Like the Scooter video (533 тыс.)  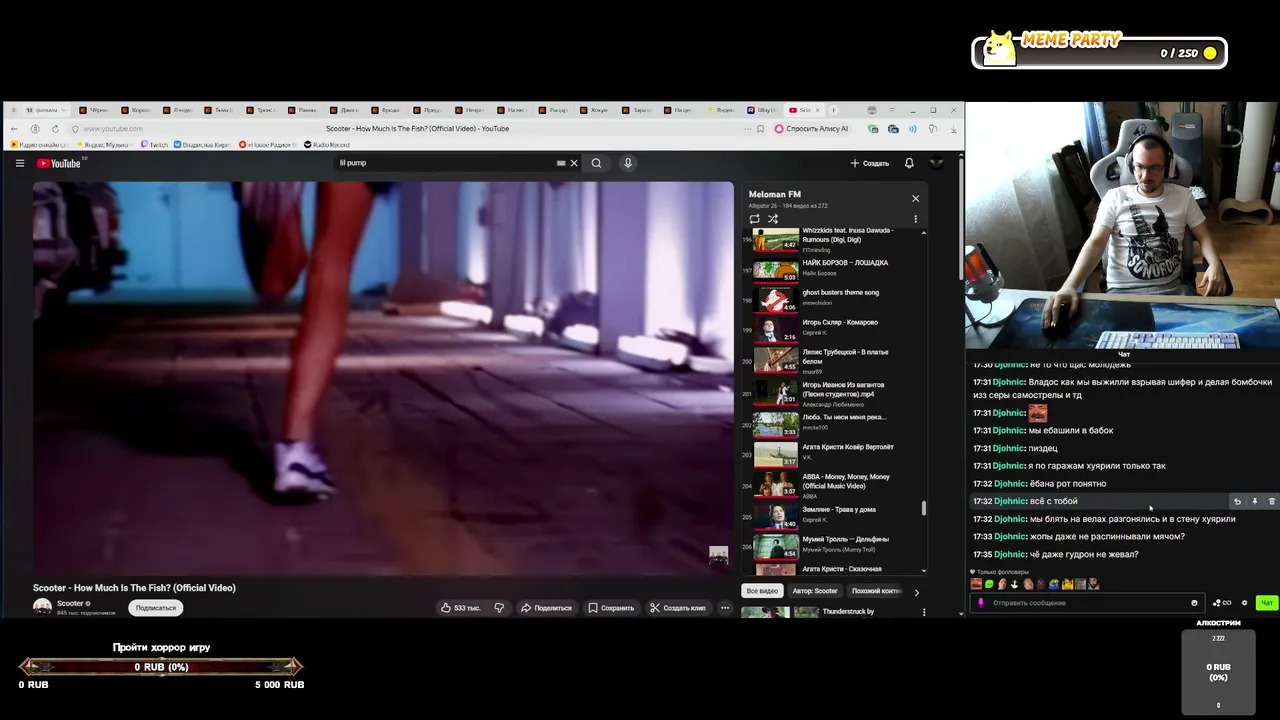461,608
